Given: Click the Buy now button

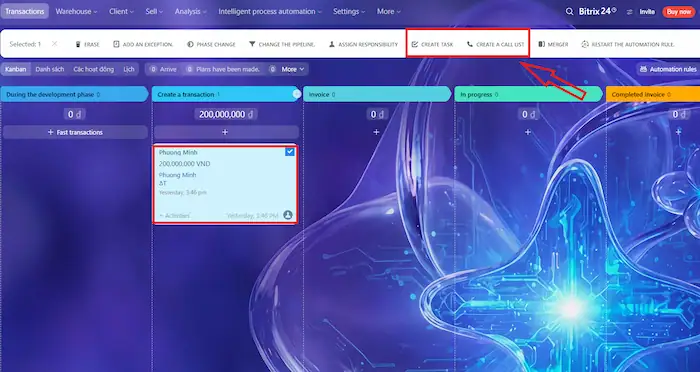Looking at the screenshot, I should [x=679, y=12].
